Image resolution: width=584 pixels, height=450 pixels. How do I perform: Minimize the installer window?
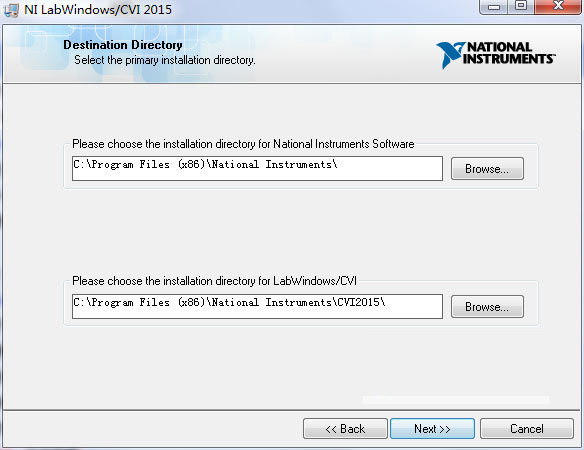click(494, 6)
